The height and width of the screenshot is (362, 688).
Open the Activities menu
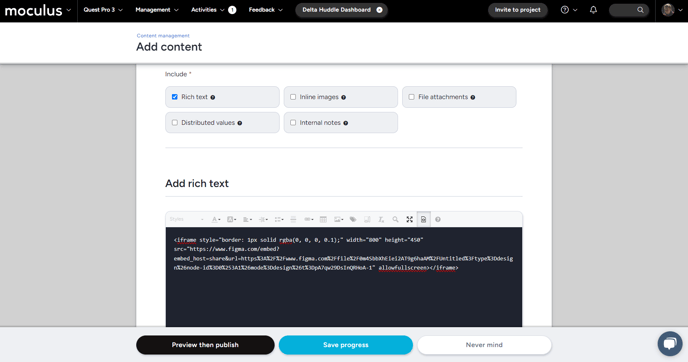[x=208, y=10]
